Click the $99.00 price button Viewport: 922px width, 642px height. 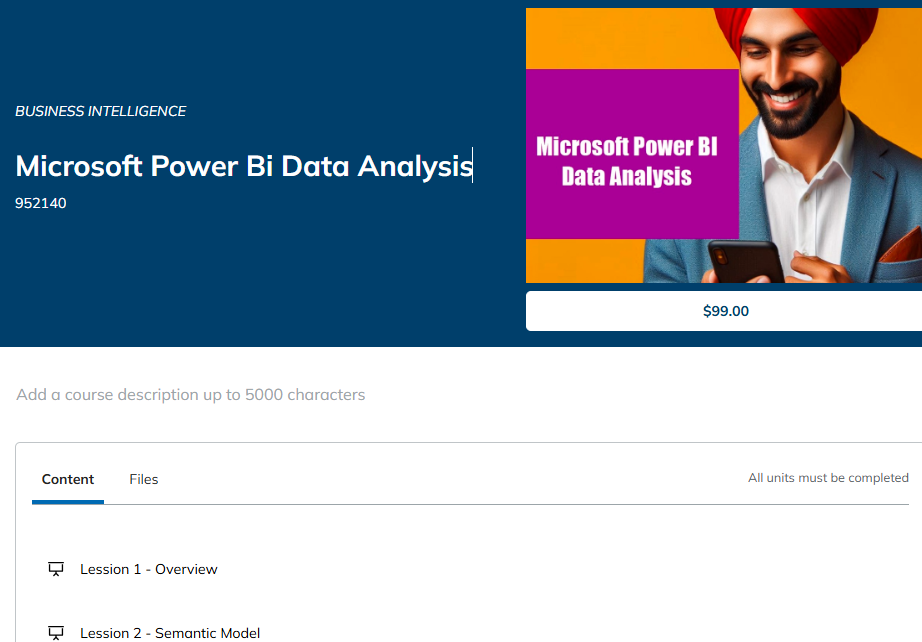click(726, 311)
